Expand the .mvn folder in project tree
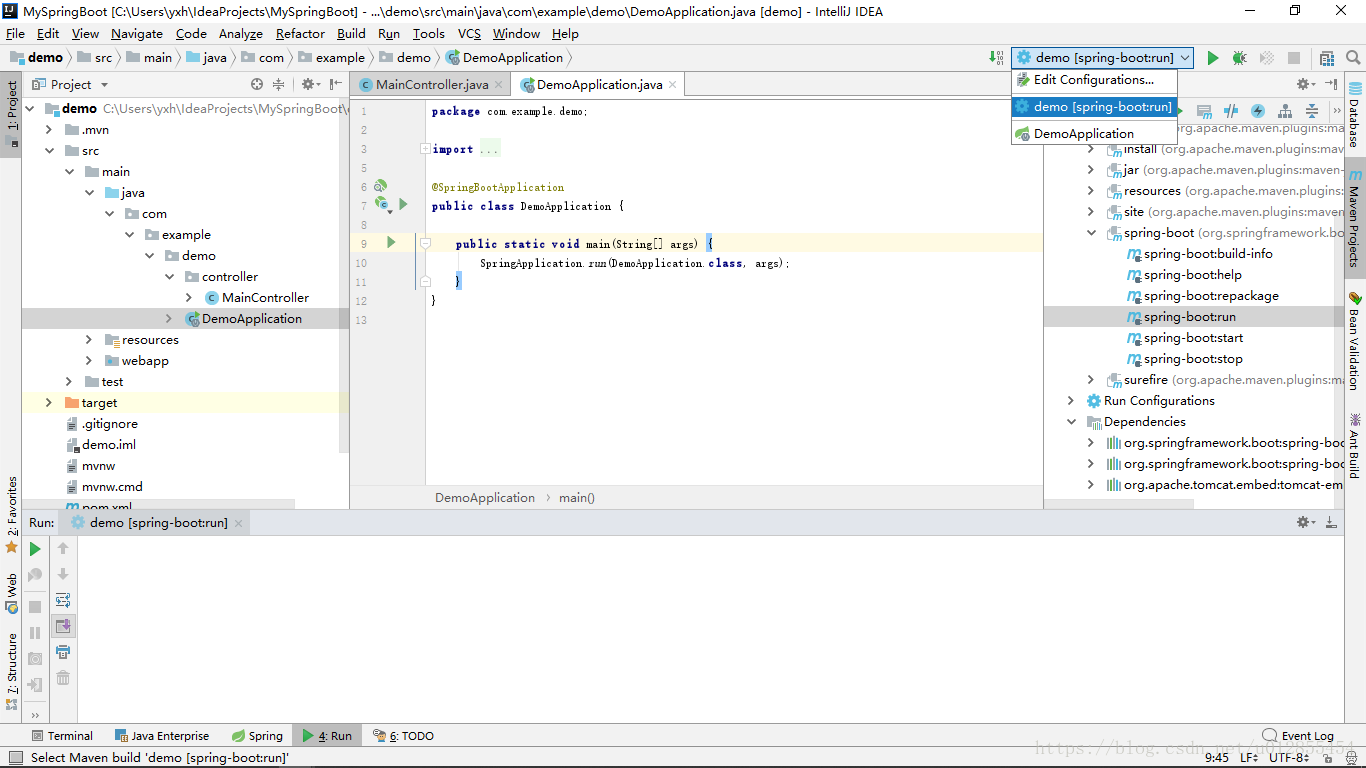This screenshot has width=1366, height=768. coord(48,130)
